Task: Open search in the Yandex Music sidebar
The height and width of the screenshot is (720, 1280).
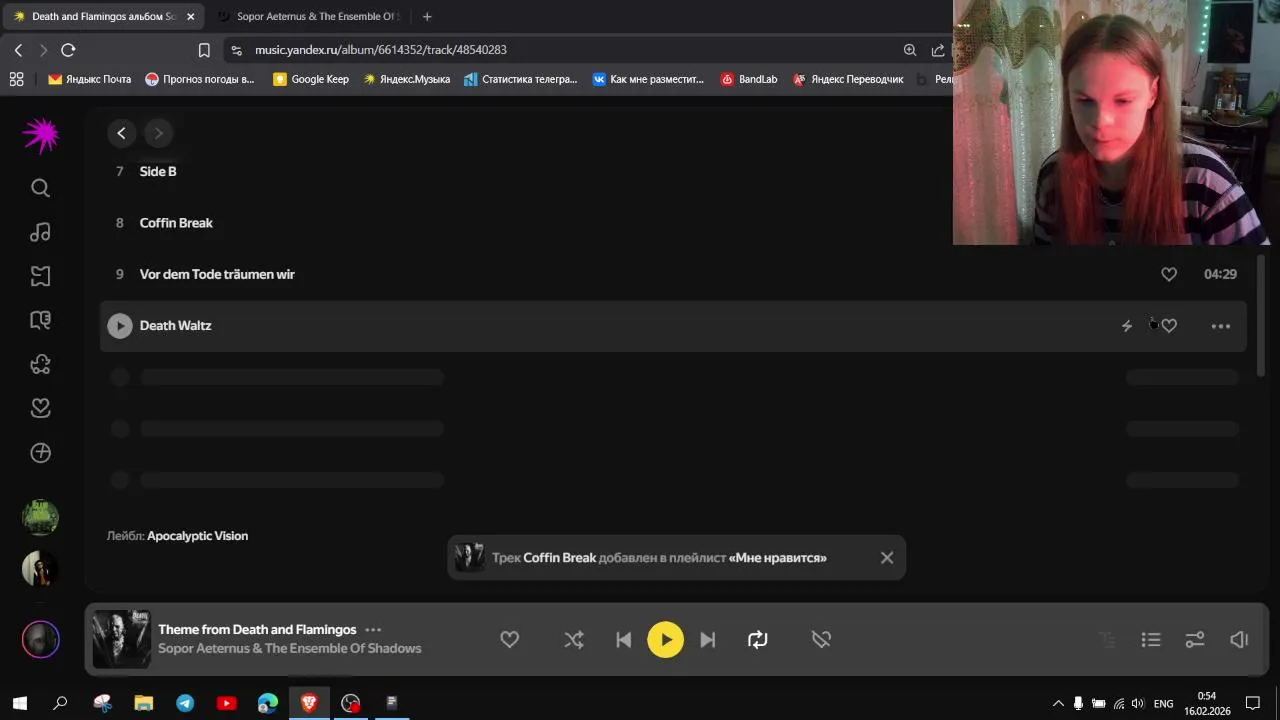Action: pyautogui.click(x=40, y=188)
